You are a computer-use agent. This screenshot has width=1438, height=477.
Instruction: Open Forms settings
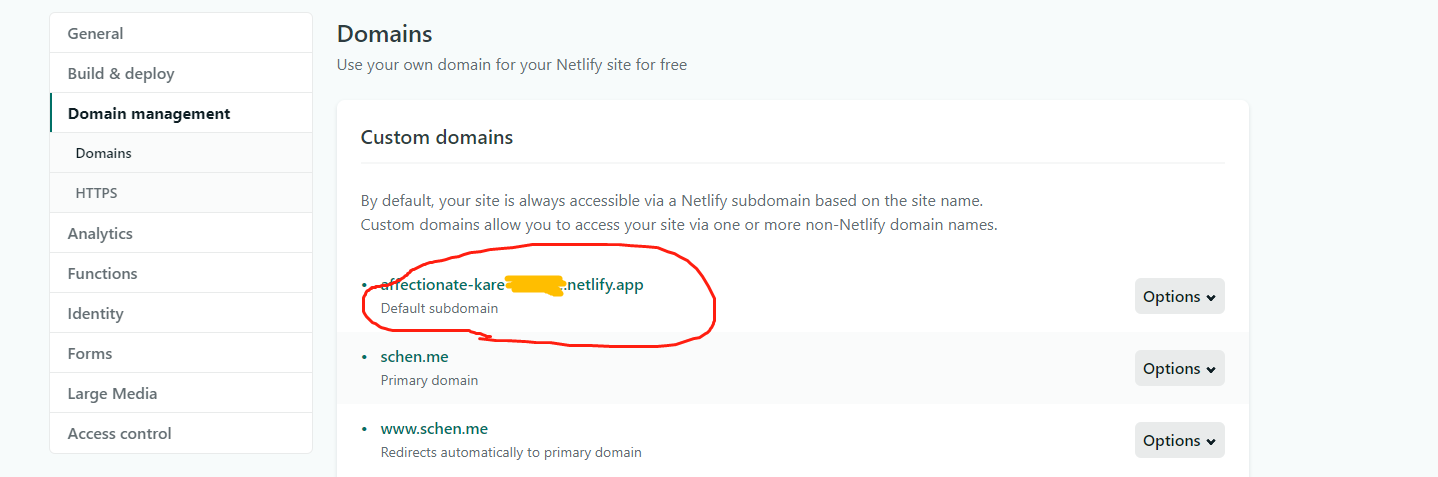90,354
